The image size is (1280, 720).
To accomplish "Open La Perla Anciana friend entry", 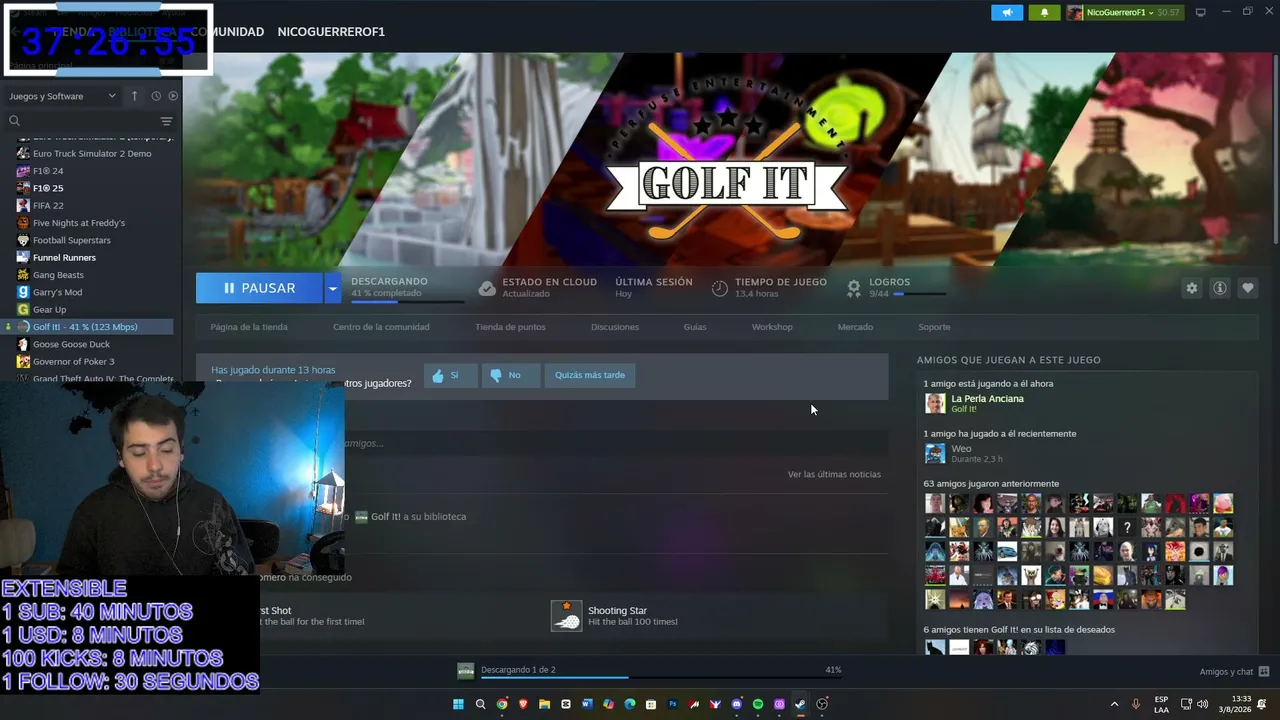I will tap(987, 403).
